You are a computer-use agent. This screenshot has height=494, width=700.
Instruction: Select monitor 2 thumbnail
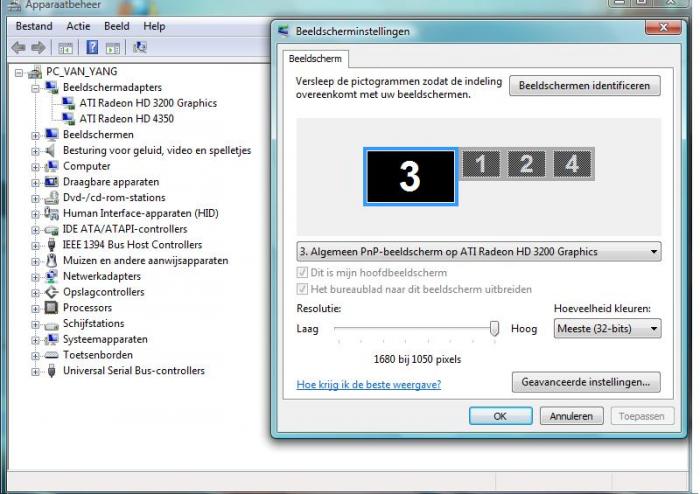pos(526,164)
